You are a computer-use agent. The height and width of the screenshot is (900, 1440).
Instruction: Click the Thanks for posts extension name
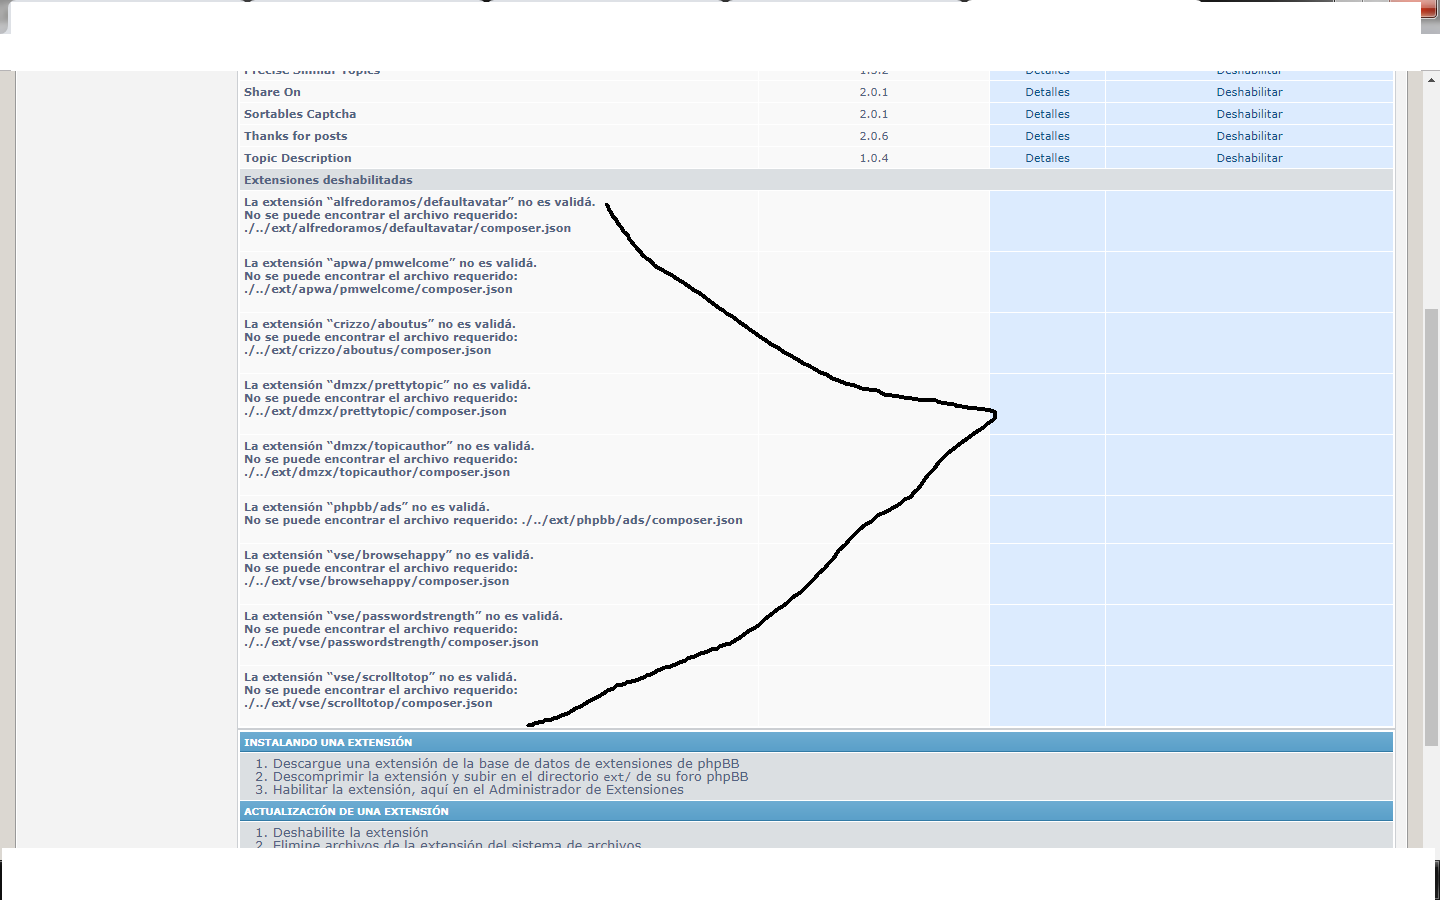pyautogui.click(x=295, y=136)
